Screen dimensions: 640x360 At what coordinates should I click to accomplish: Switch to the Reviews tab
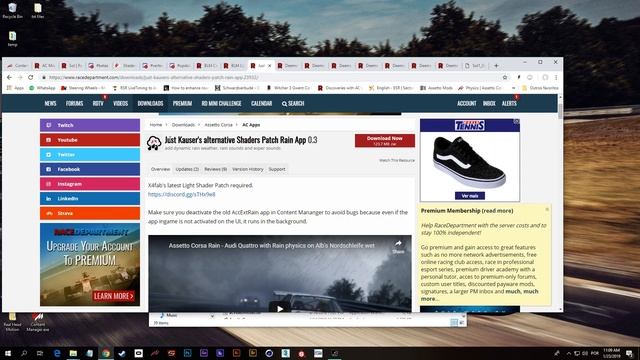(x=216, y=169)
